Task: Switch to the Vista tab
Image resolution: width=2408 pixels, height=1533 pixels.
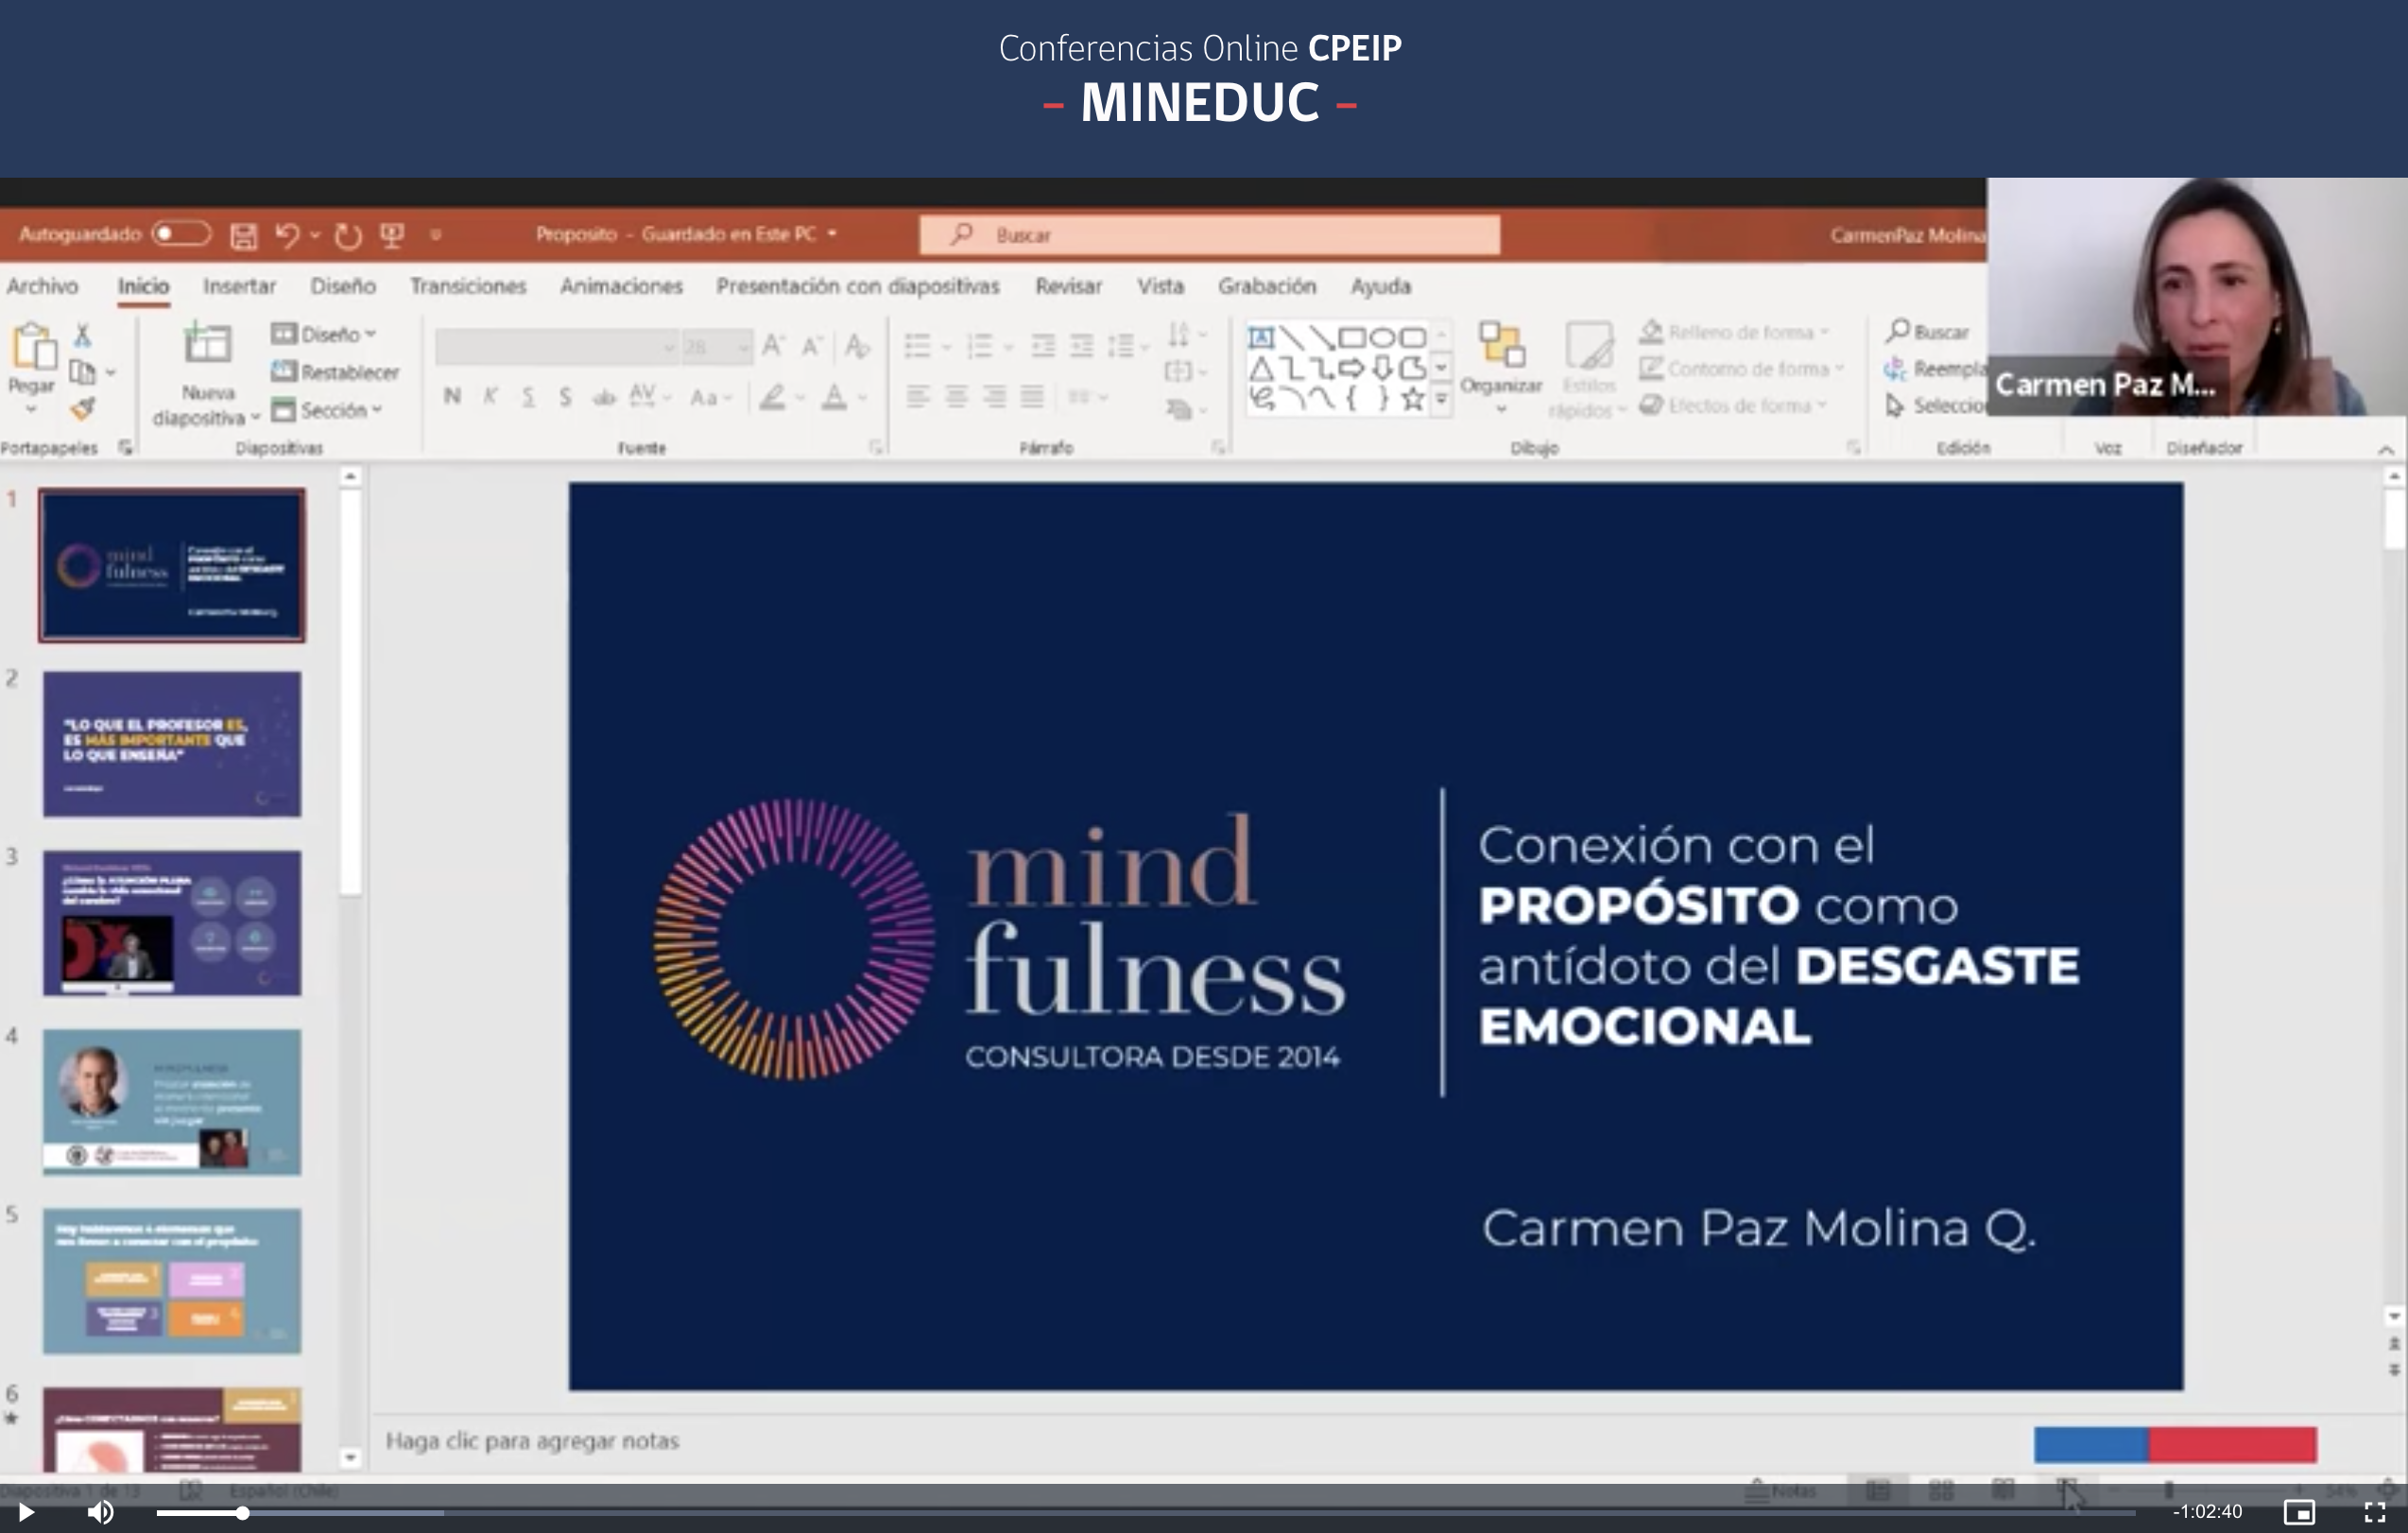Action: (x=1160, y=286)
